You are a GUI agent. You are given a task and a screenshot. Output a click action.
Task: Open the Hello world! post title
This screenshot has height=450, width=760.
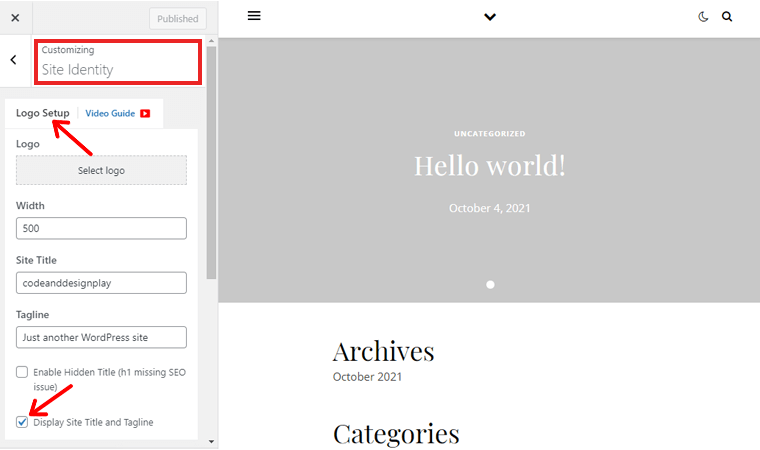coord(490,165)
